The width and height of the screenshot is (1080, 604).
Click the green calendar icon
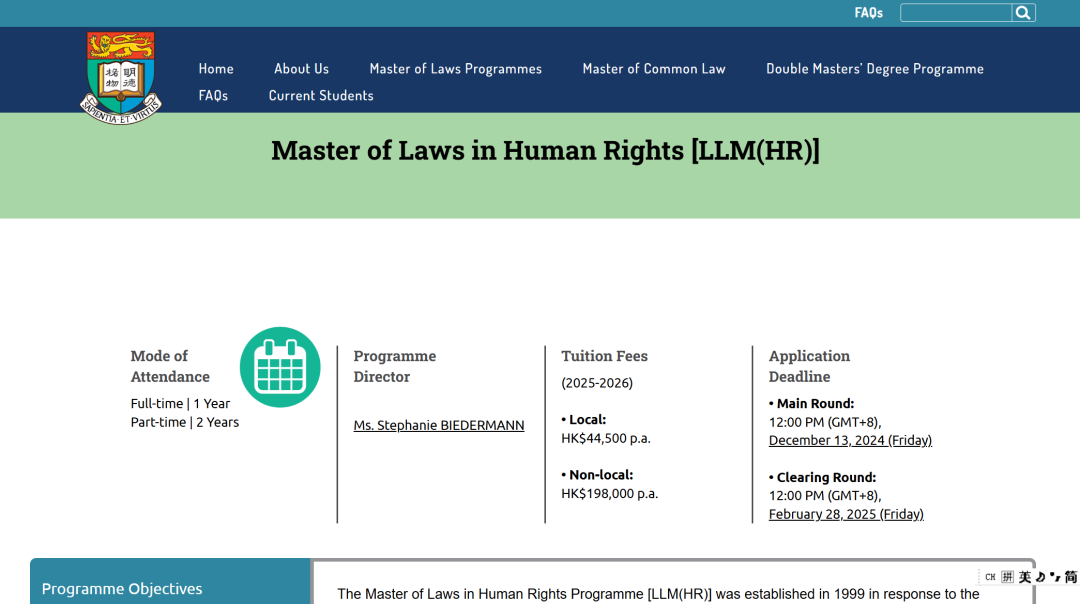pyautogui.click(x=280, y=367)
